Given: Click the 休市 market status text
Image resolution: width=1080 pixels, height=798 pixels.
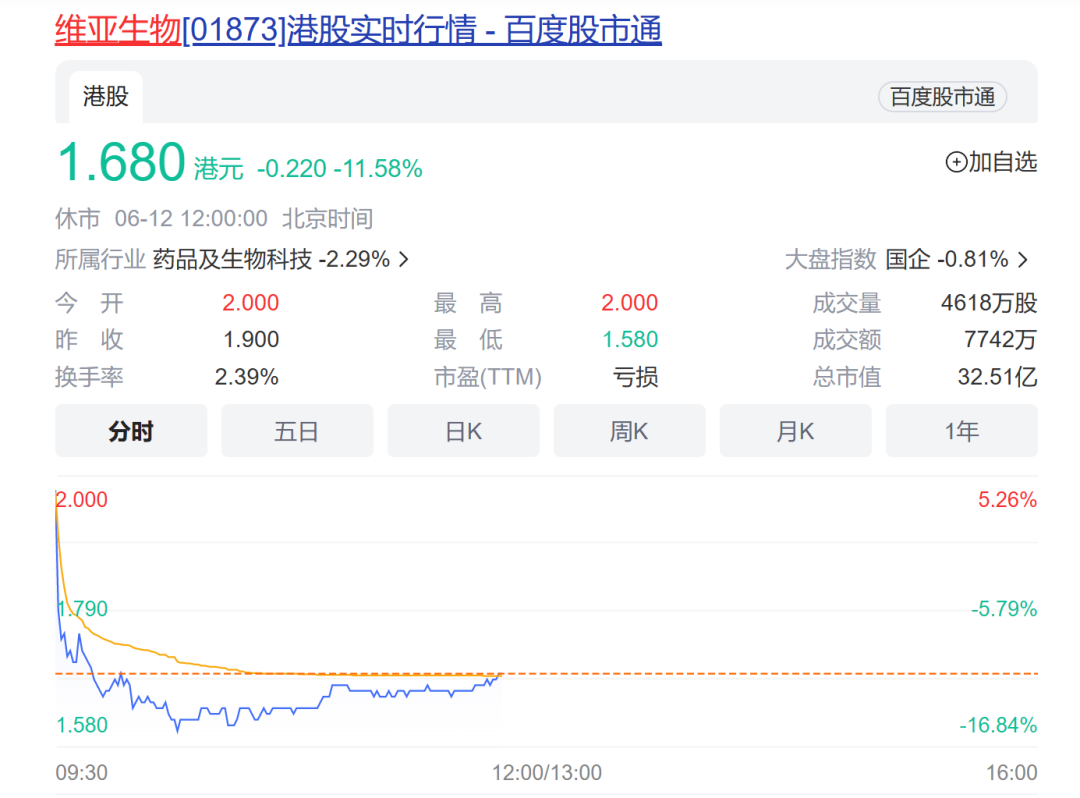Looking at the screenshot, I should click(x=78, y=219).
